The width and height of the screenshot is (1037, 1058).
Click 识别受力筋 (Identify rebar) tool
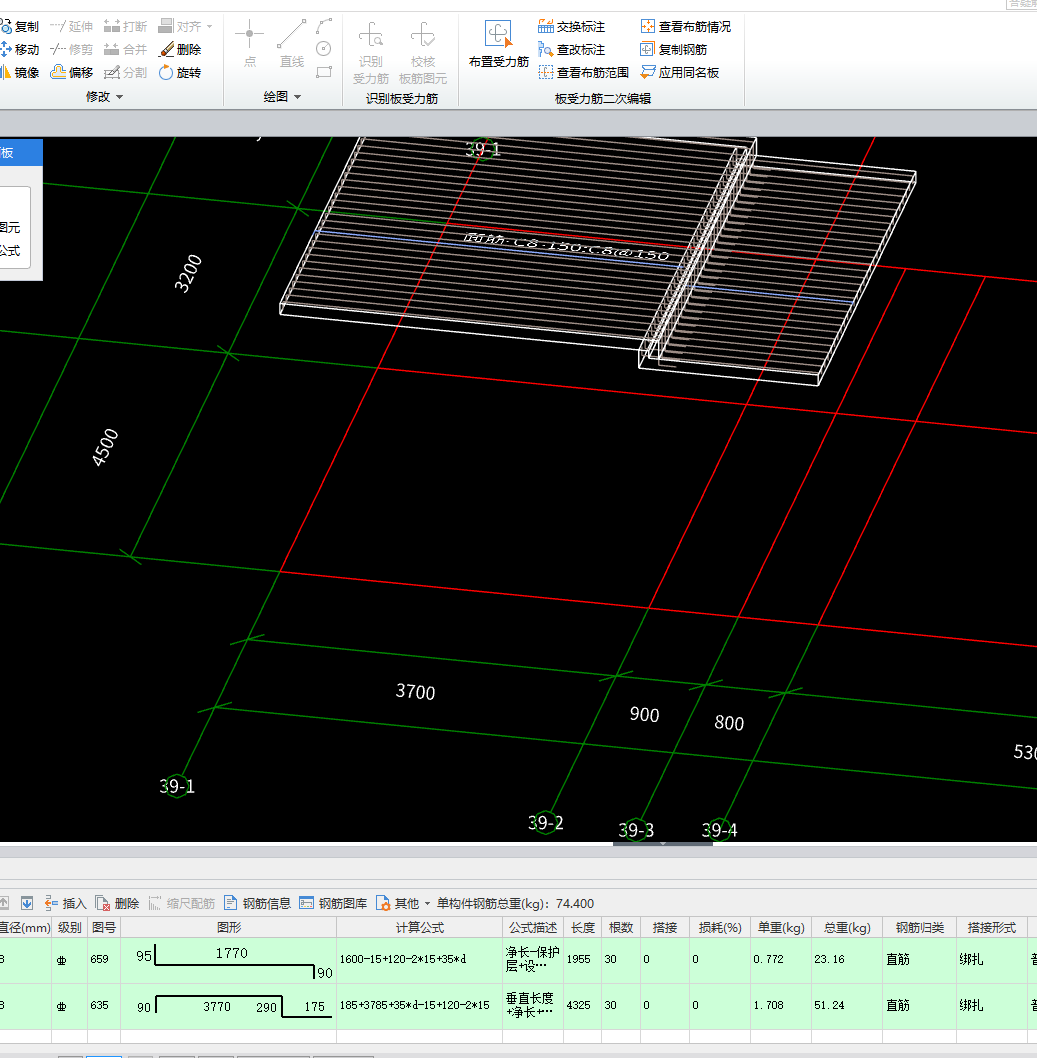point(370,53)
